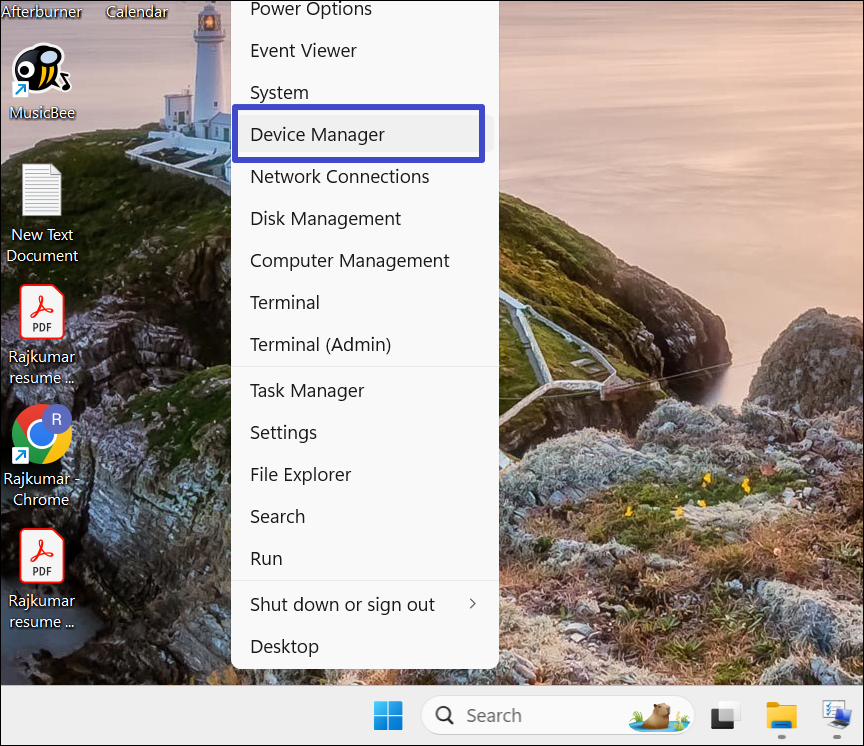Click the laptop checklist icon on the taskbar
Viewport: 864px width, 746px height.
pos(836,716)
